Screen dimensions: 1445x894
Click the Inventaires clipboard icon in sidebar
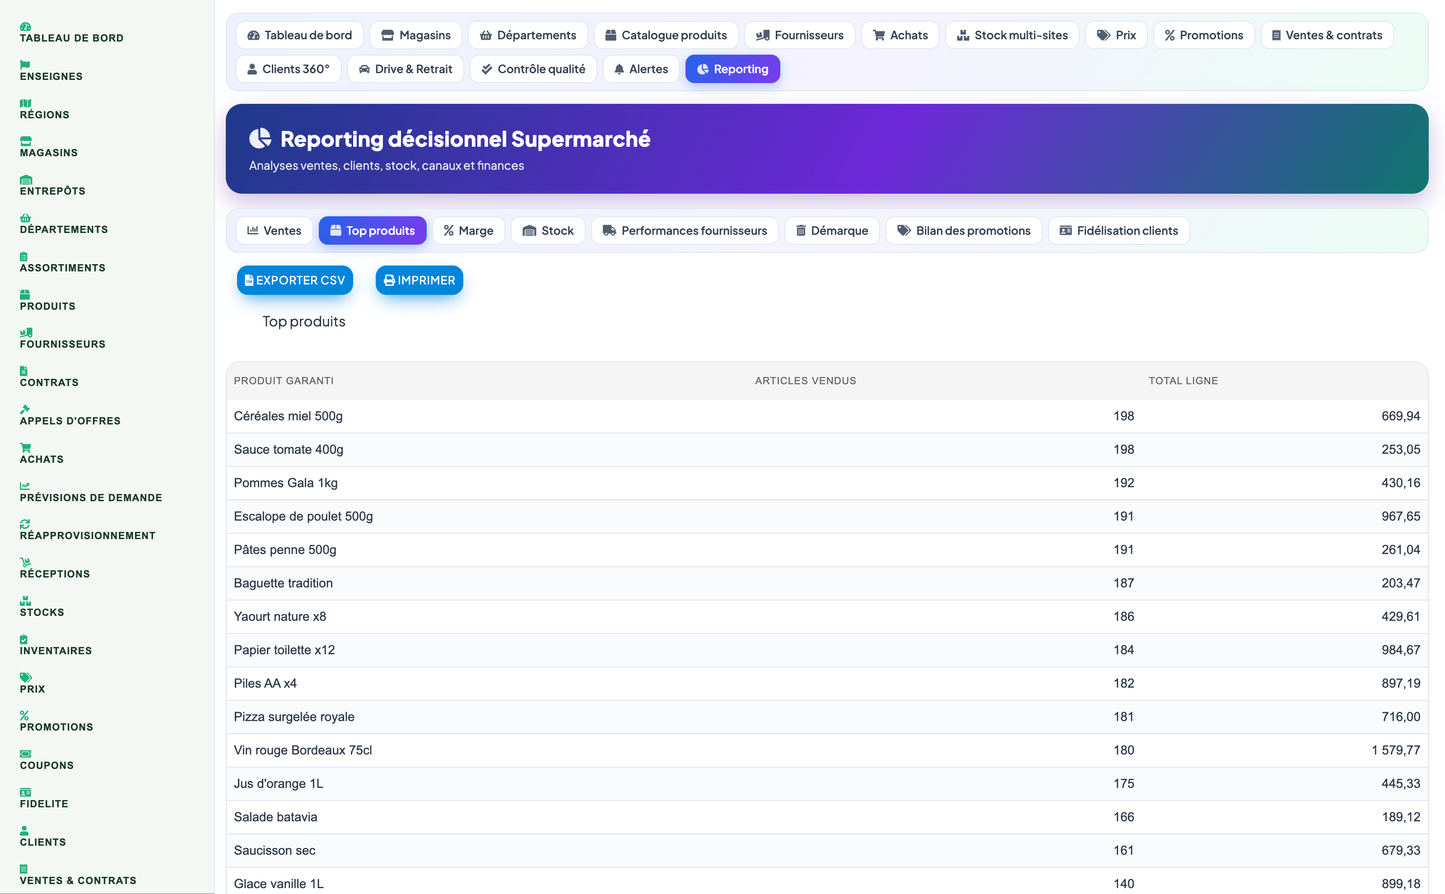pyautogui.click(x=24, y=639)
